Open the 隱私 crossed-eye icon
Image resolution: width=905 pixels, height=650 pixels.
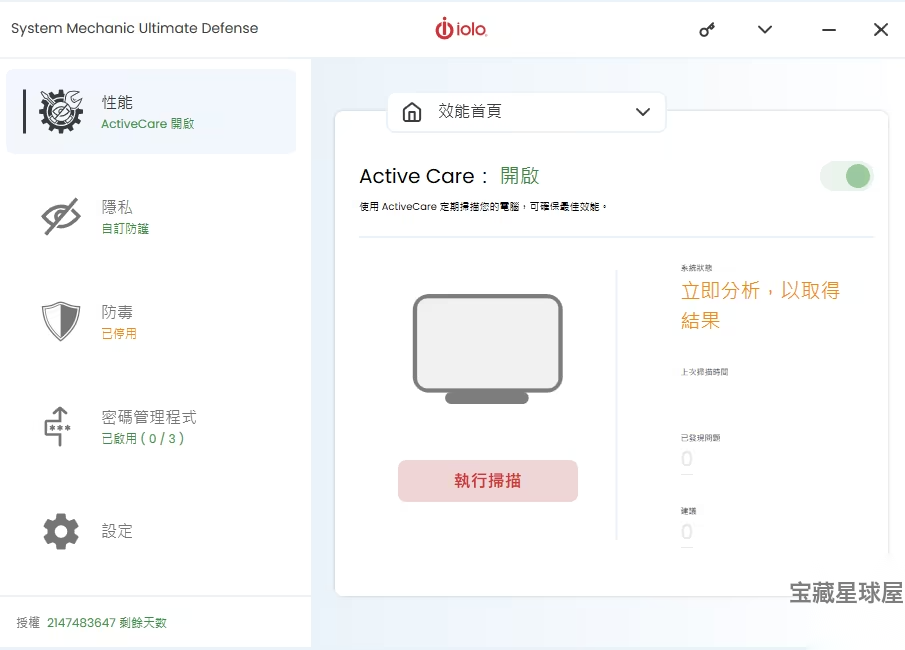[x=61, y=216]
